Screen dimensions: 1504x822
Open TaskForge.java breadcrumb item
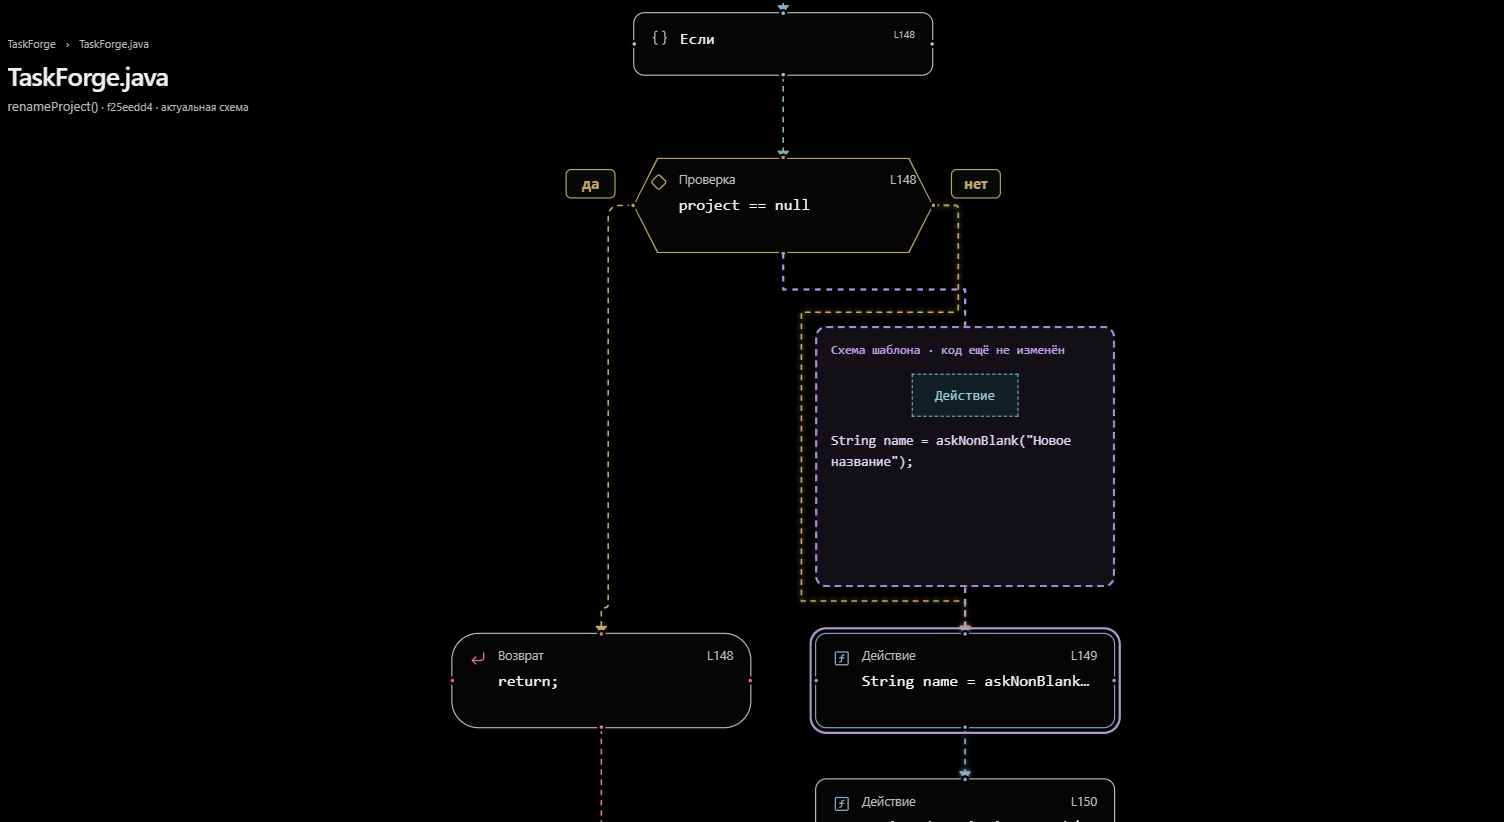coord(114,44)
